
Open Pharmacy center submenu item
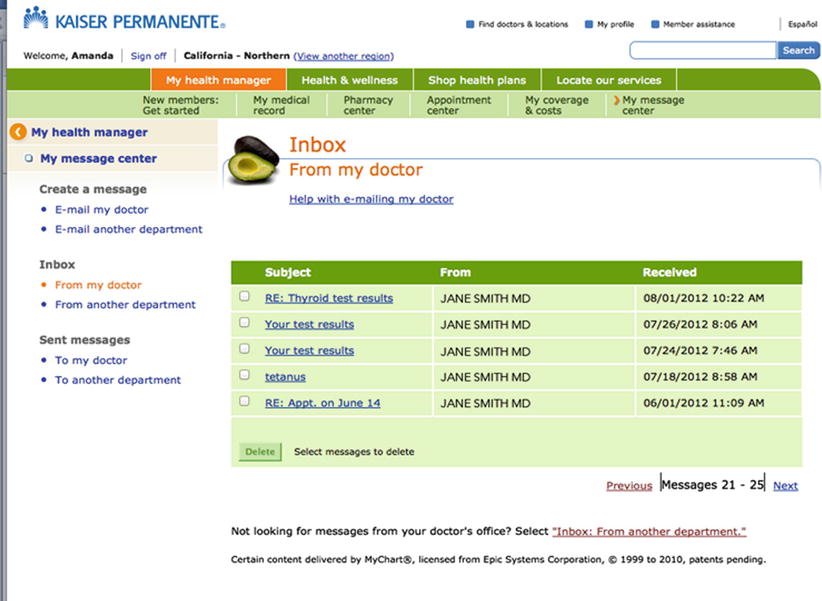coord(368,105)
